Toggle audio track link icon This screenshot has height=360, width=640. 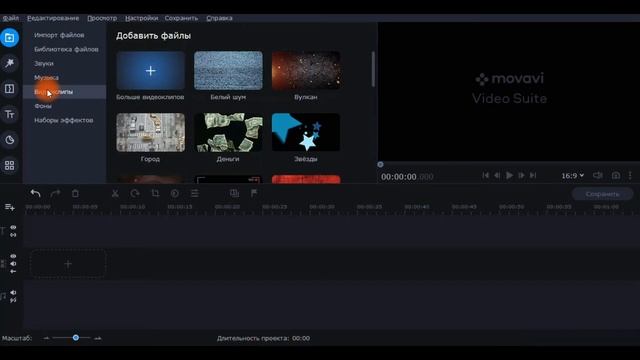tap(13, 300)
